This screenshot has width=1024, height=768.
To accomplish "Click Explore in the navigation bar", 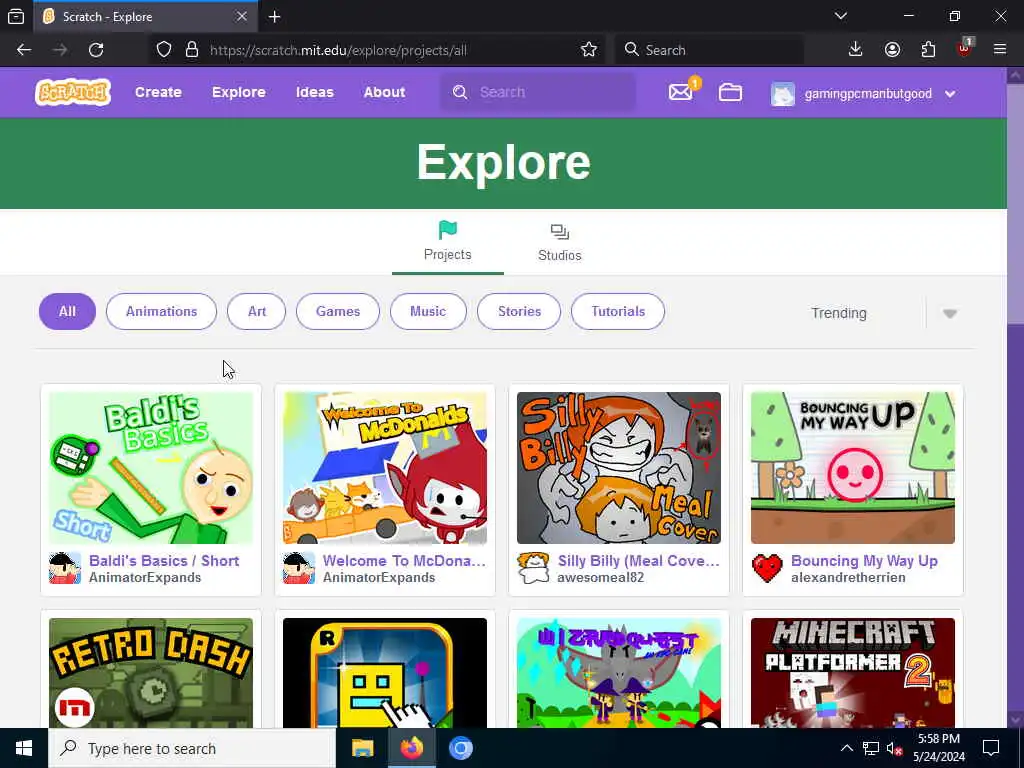I will click(238, 92).
